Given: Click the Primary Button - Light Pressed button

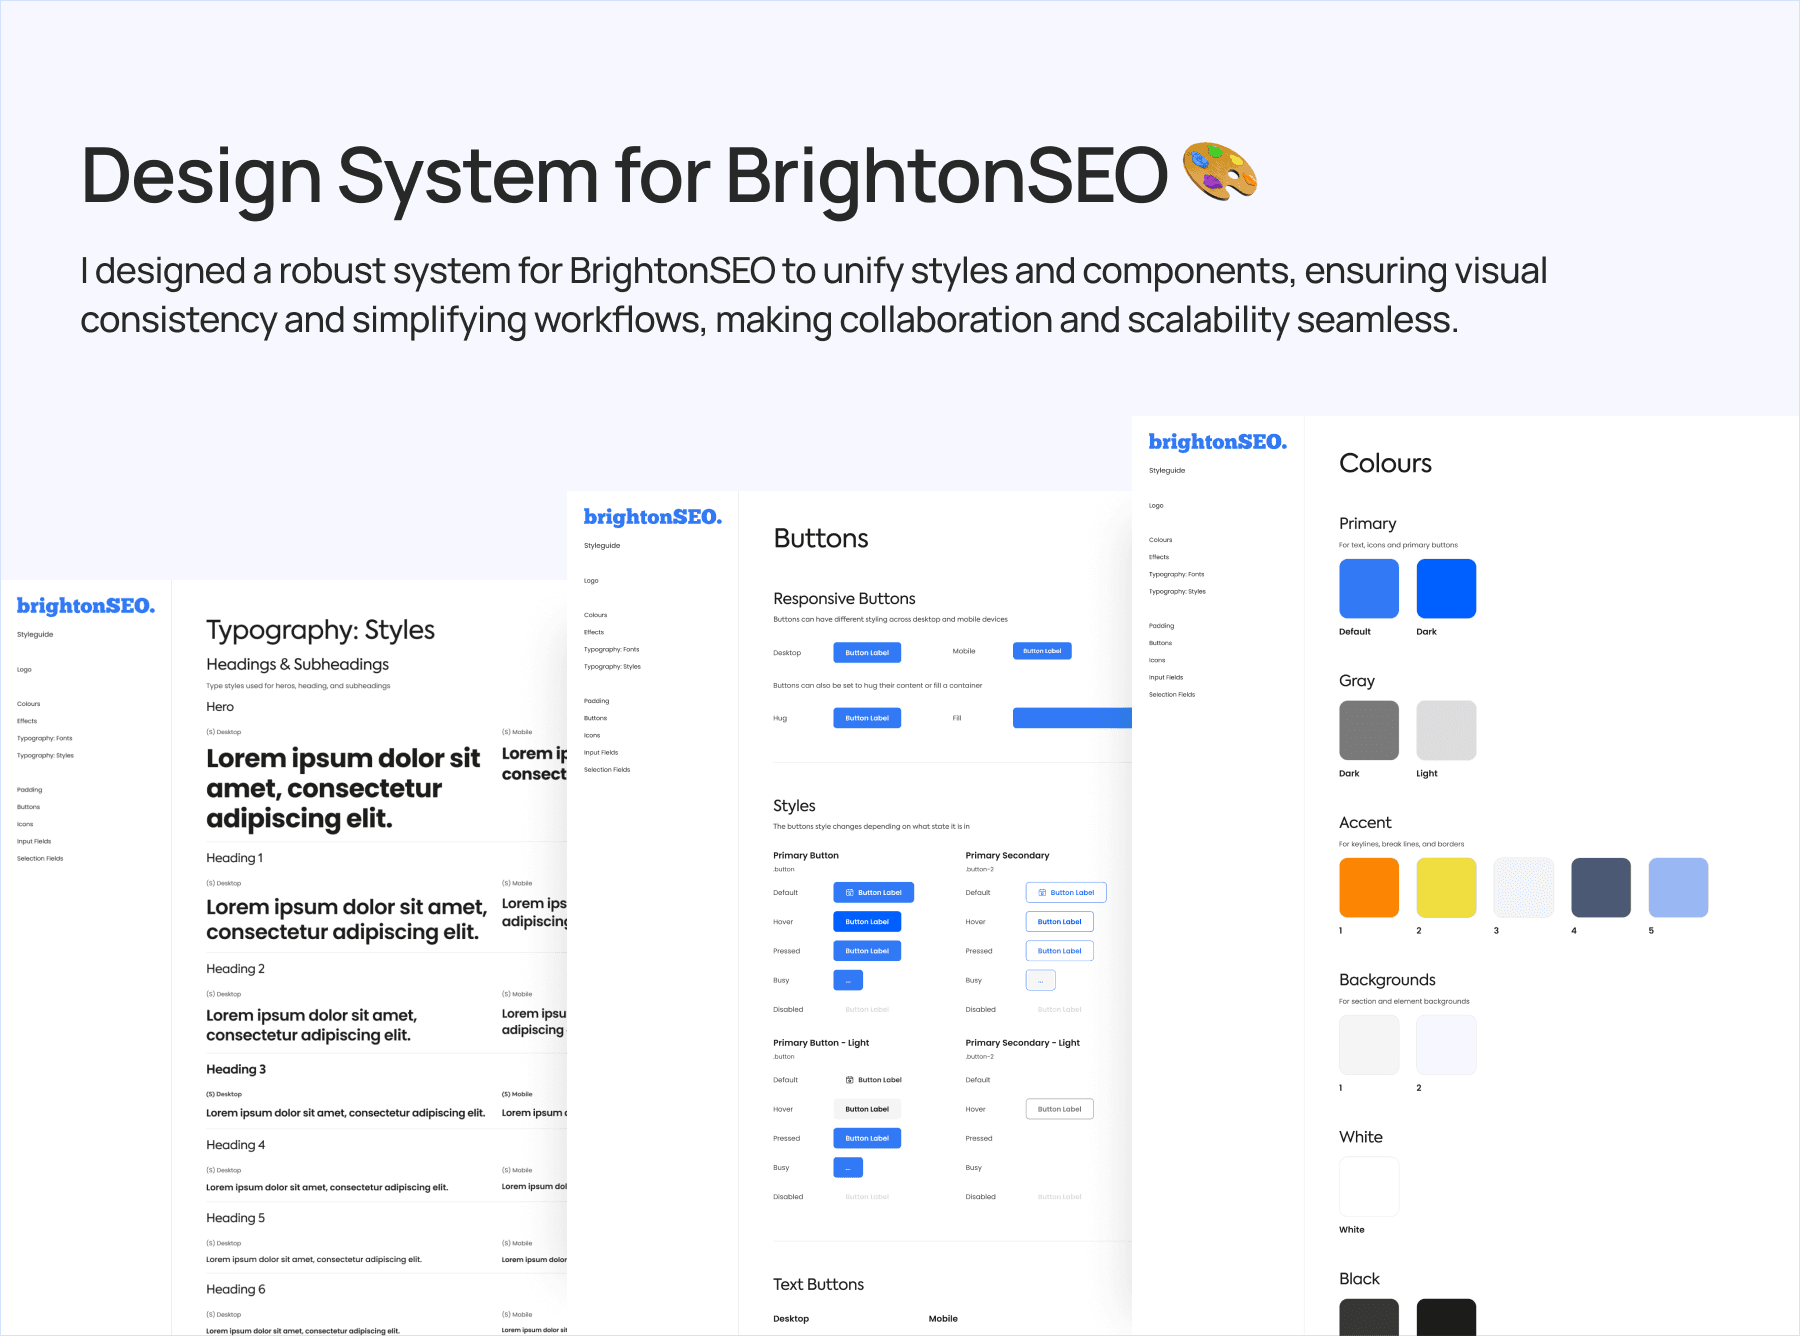Looking at the screenshot, I should 867,1138.
